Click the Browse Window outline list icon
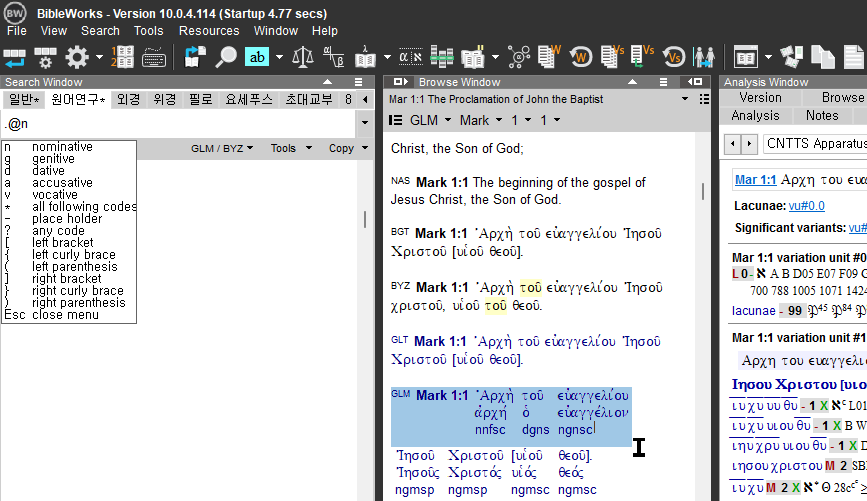 point(704,99)
